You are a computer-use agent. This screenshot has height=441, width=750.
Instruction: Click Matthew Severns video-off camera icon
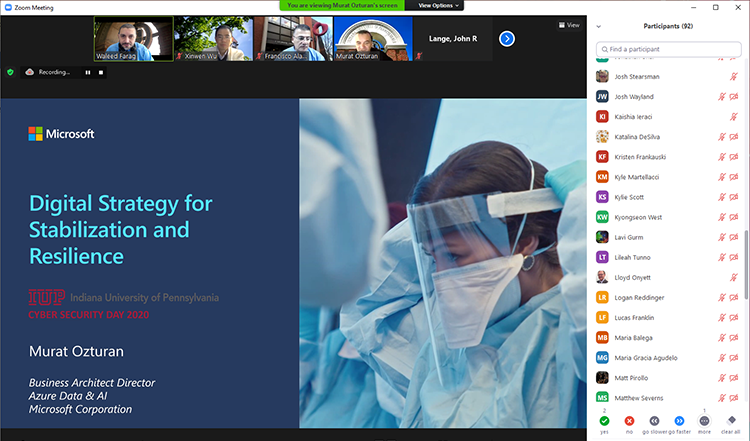pos(734,398)
